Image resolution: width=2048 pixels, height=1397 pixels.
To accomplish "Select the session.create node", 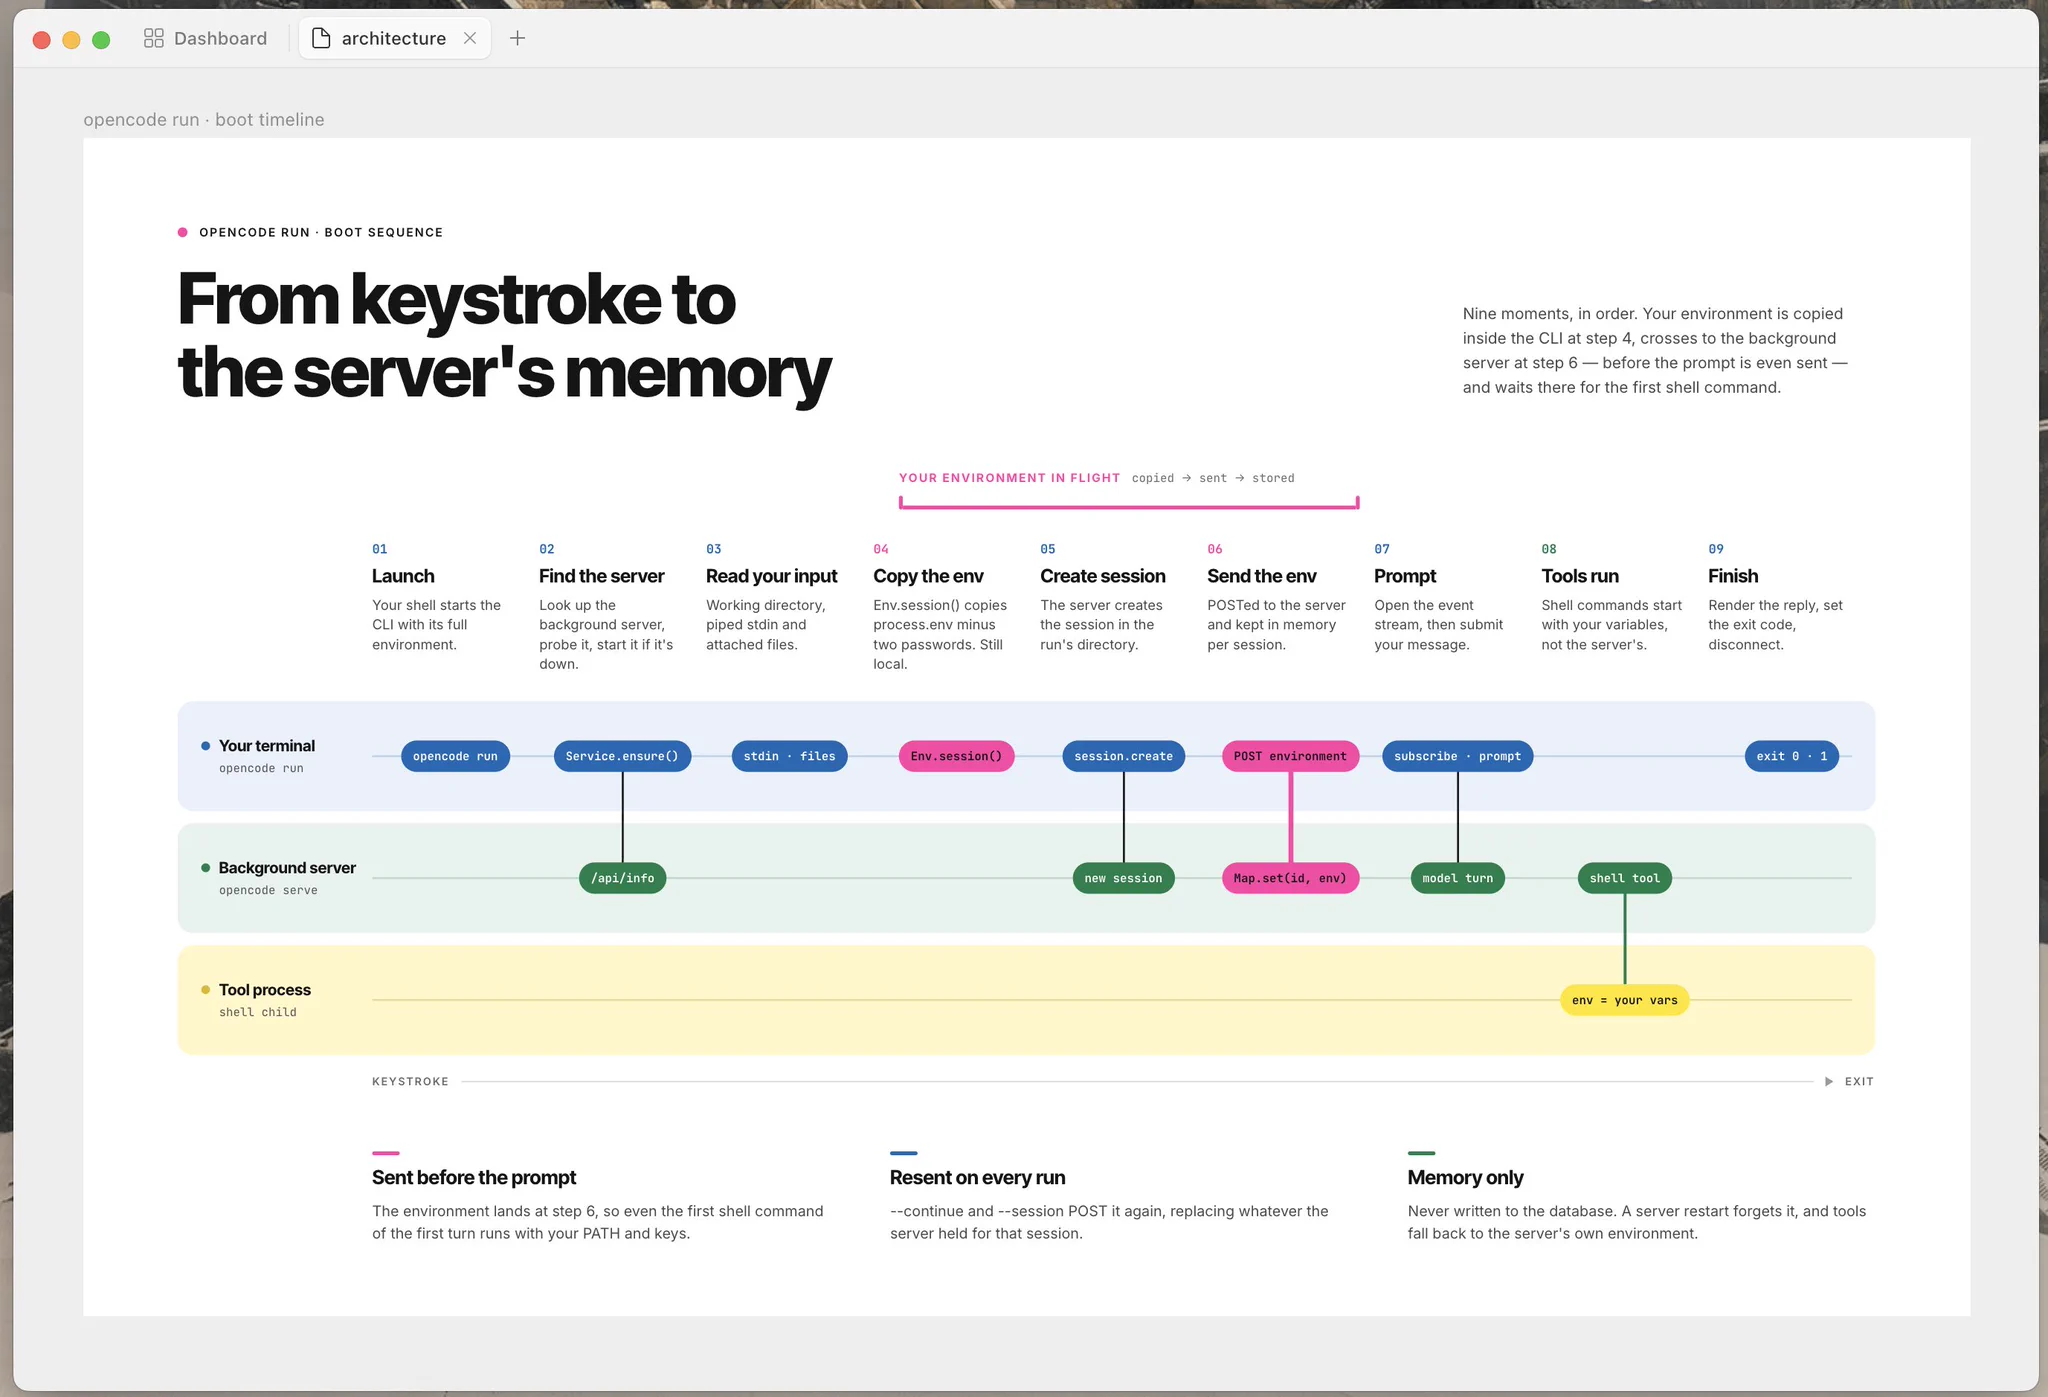I will [1123, 756].
